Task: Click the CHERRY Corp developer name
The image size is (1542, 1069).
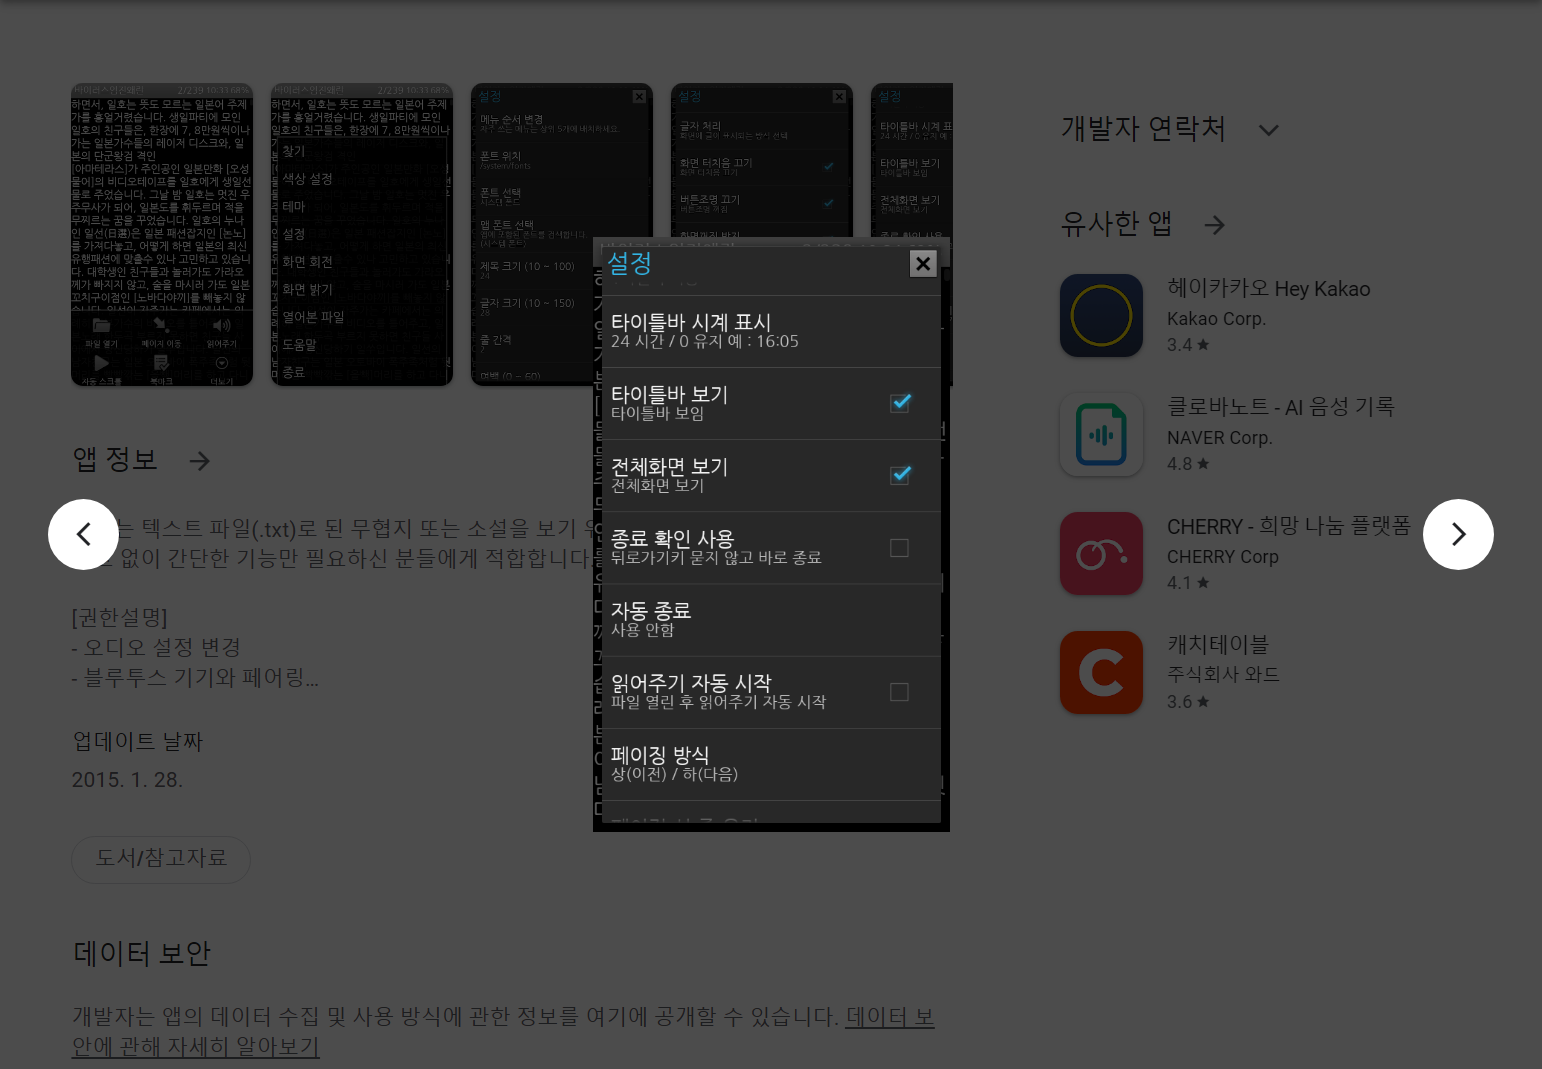Action: click(1223, 557)
